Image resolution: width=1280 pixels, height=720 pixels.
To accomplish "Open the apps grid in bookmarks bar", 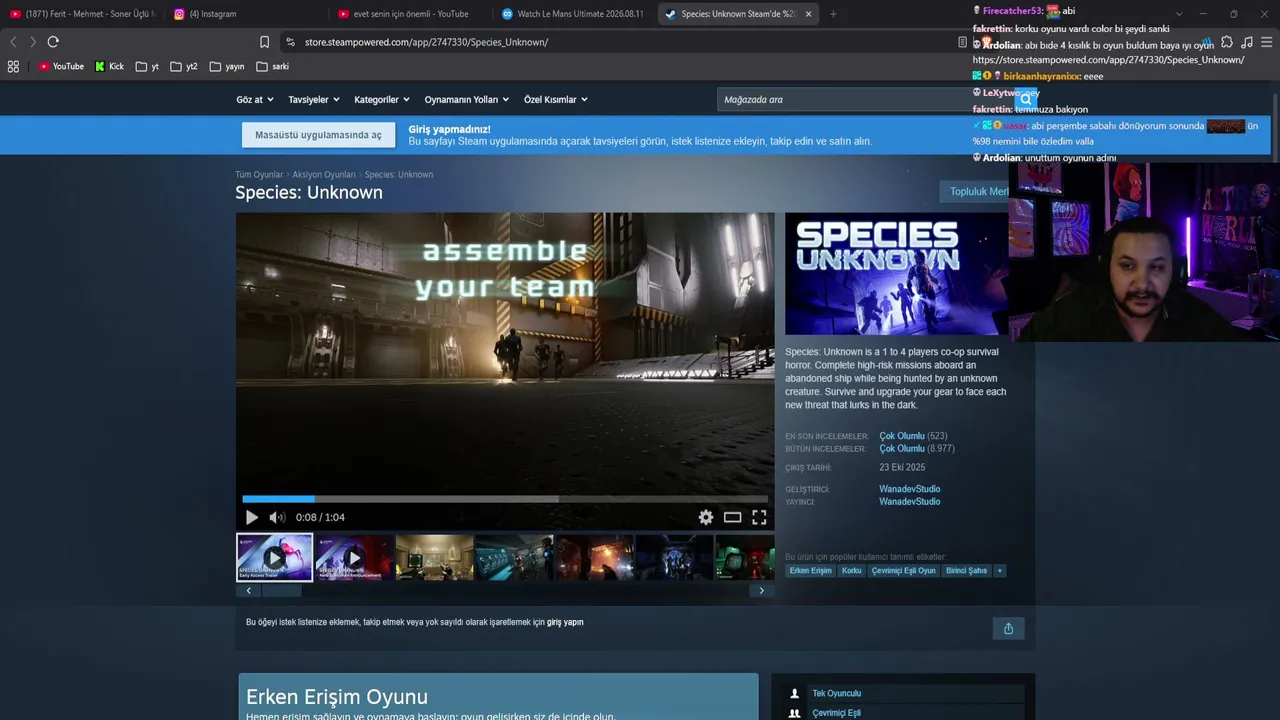I will 13,67.
